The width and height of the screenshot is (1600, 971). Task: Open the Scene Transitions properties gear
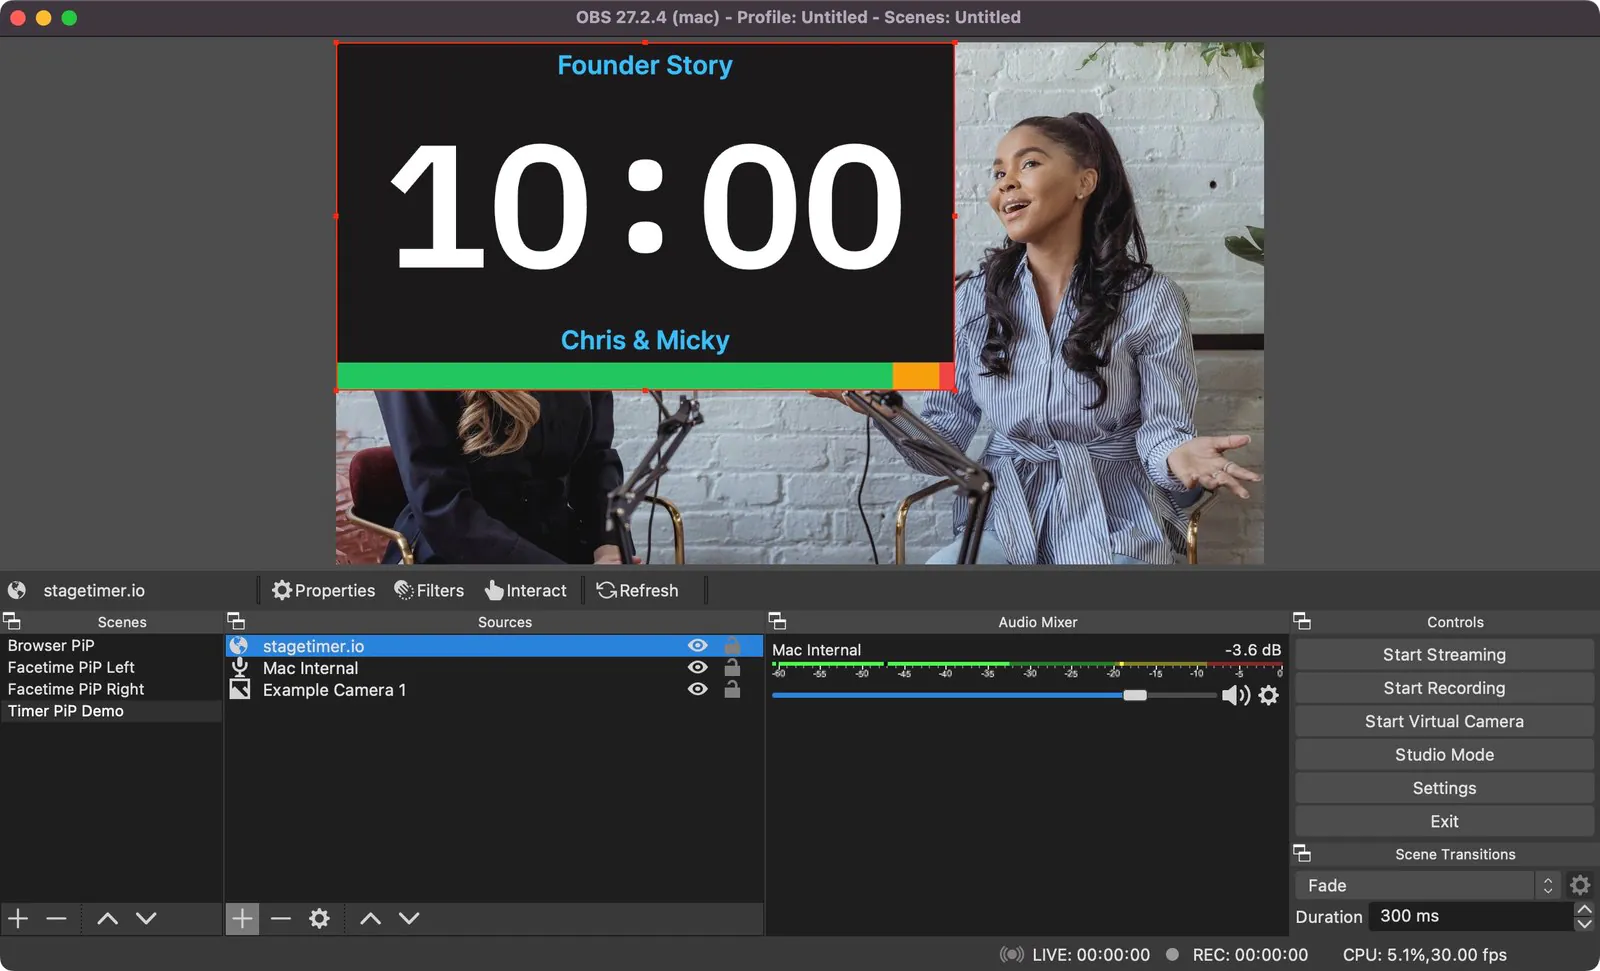coord(1580,885)
